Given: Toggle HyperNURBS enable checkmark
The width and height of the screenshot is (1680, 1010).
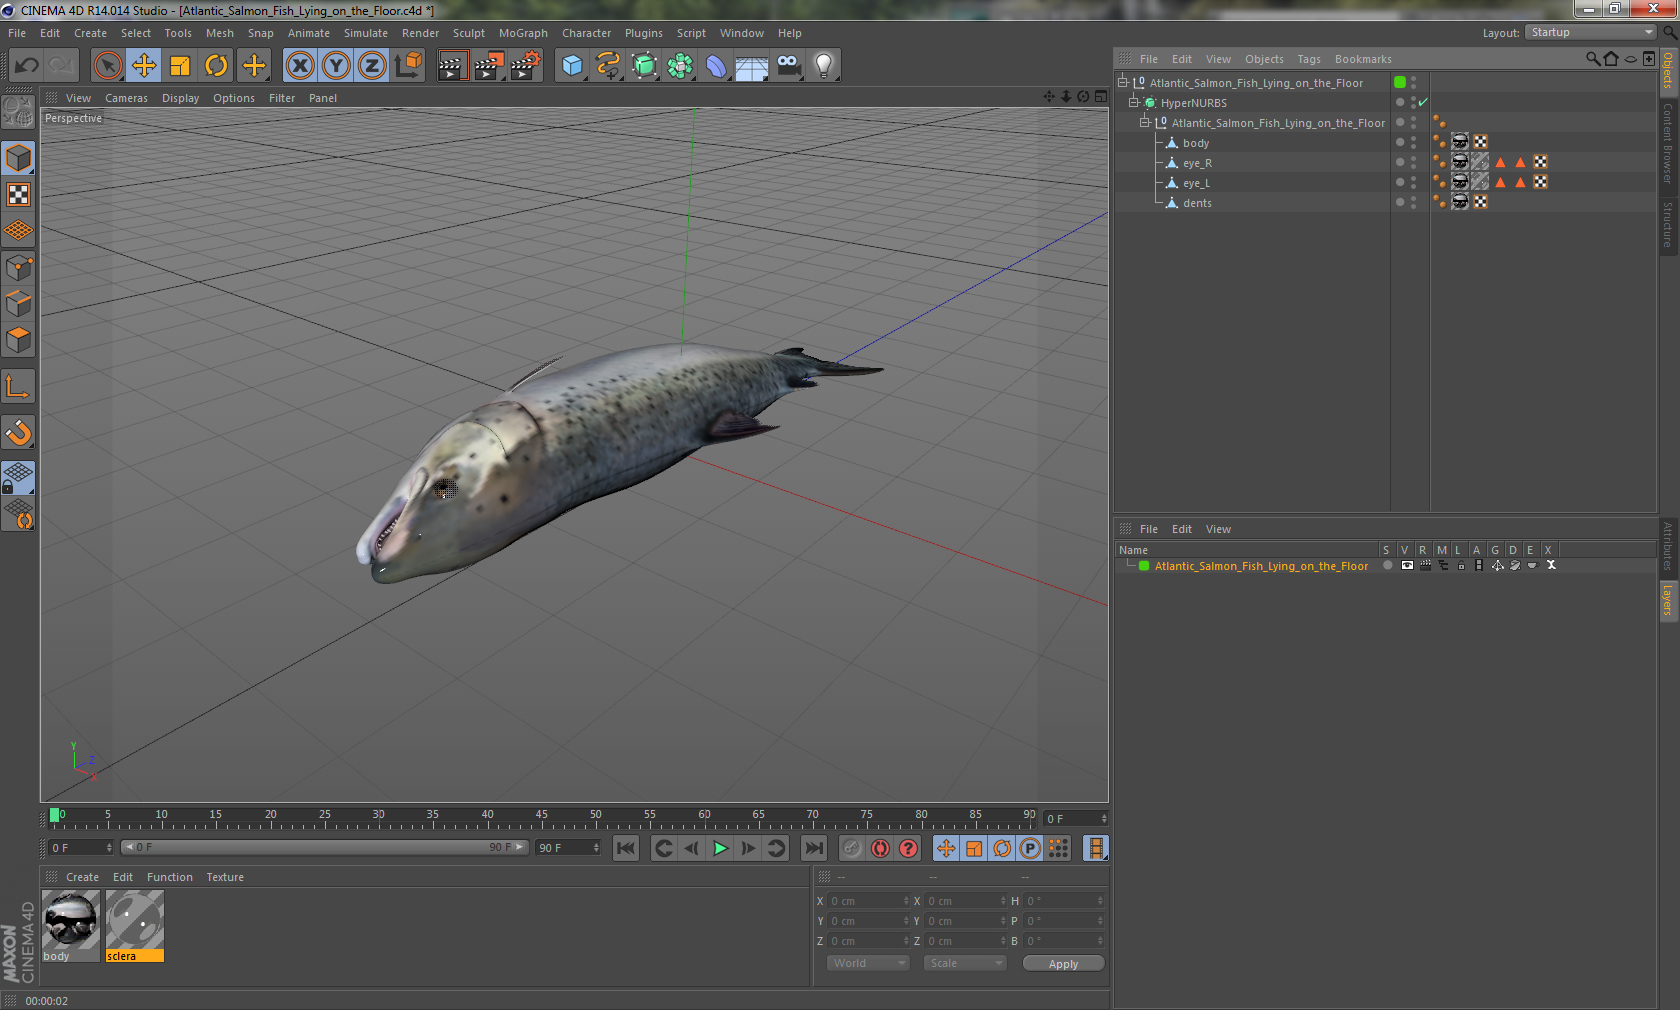Looking at the screenshot, I should (x=1422, y=102).
